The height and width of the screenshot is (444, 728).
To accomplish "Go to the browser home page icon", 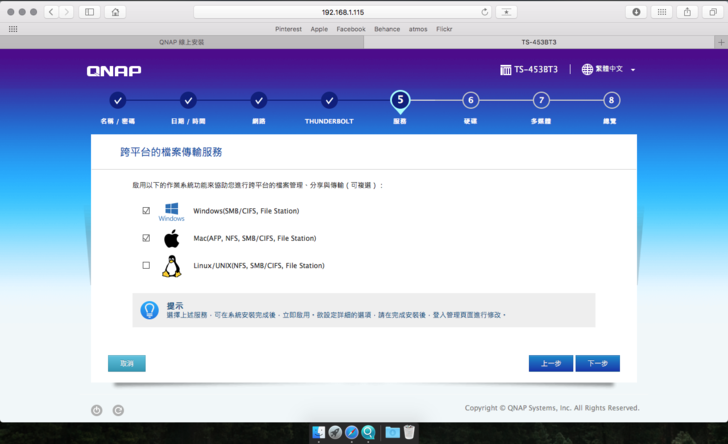I will tap(115, 11).
